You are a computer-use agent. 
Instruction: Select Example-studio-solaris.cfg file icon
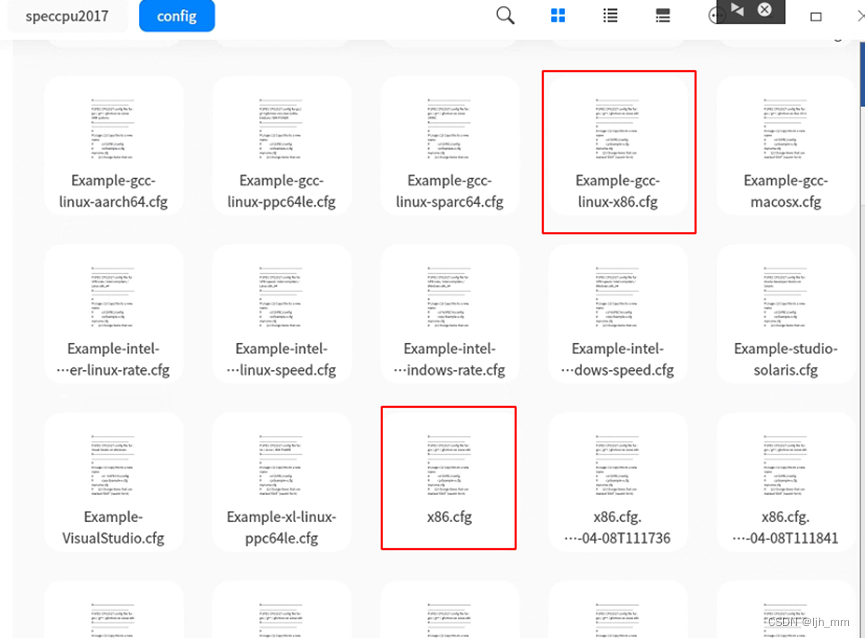tap(786, 298)
